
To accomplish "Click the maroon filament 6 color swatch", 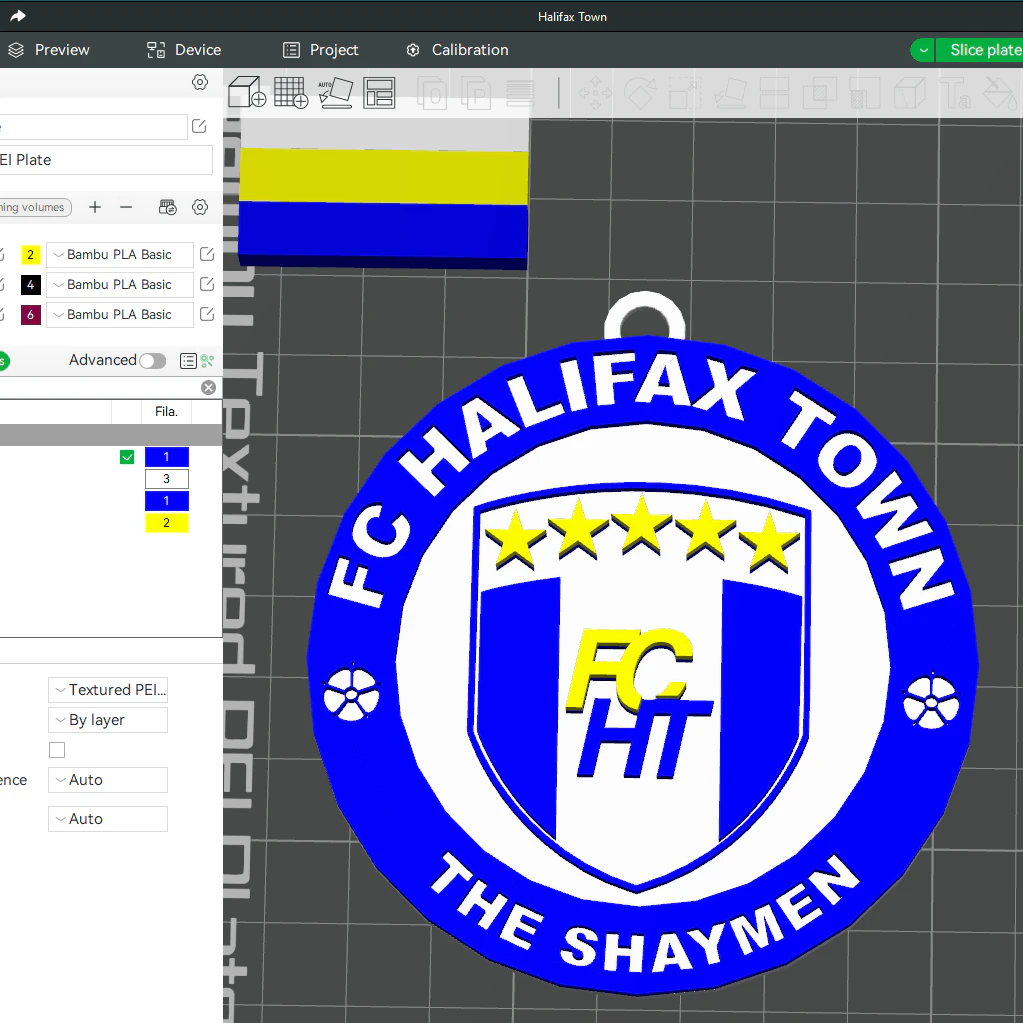I will click(x=31, y=314).
